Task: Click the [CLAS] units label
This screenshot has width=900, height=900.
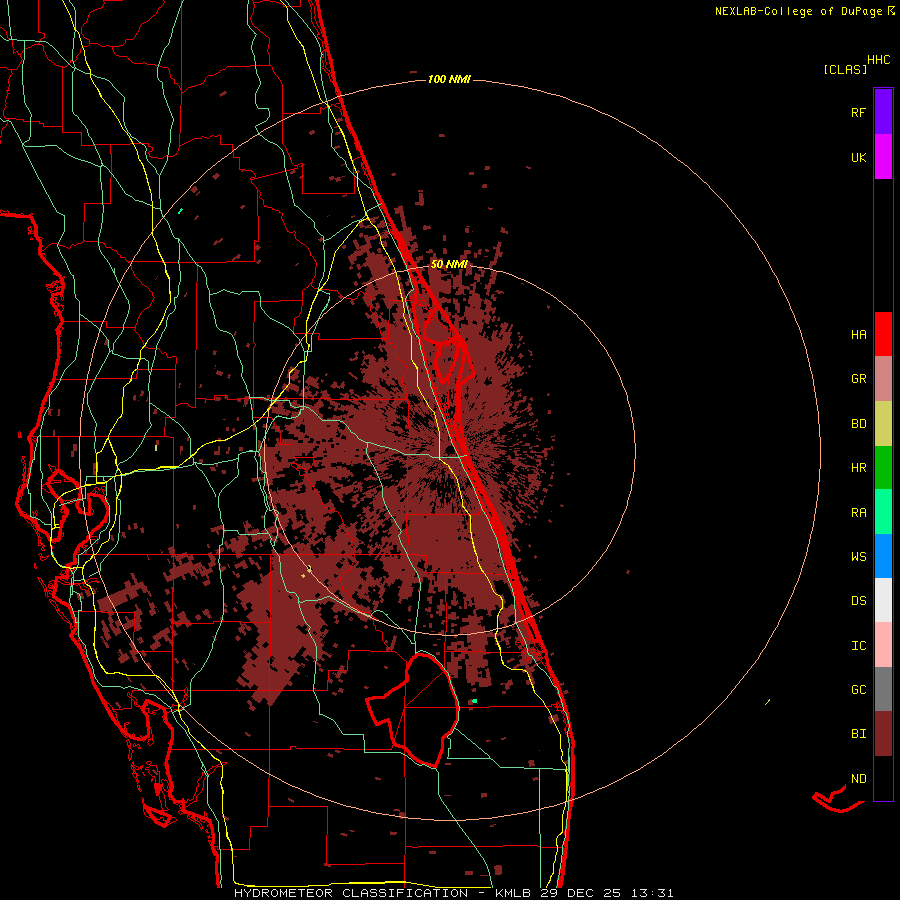Action: [x=845, y=70]
